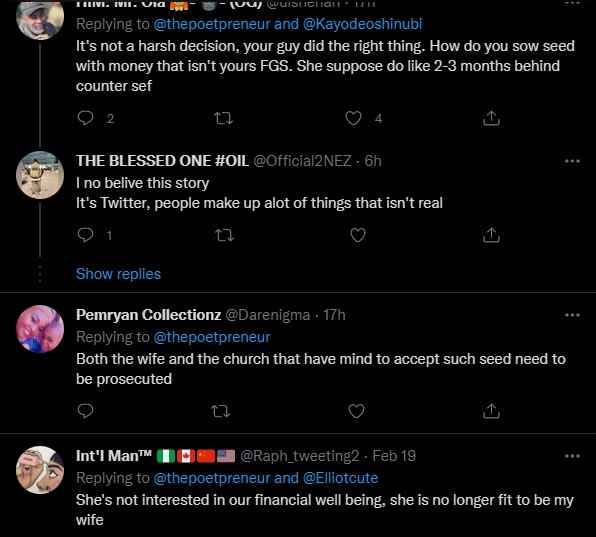Open Int'l Man's profile avatar

point(40,470)
